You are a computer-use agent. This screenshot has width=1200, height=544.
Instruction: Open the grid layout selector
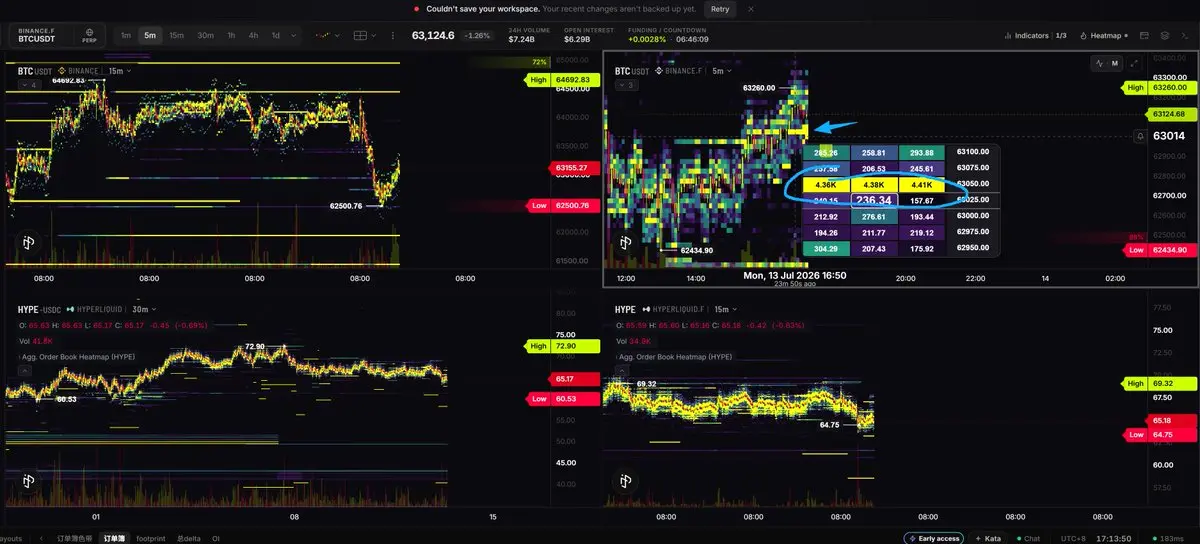click(x=365, y=35)
